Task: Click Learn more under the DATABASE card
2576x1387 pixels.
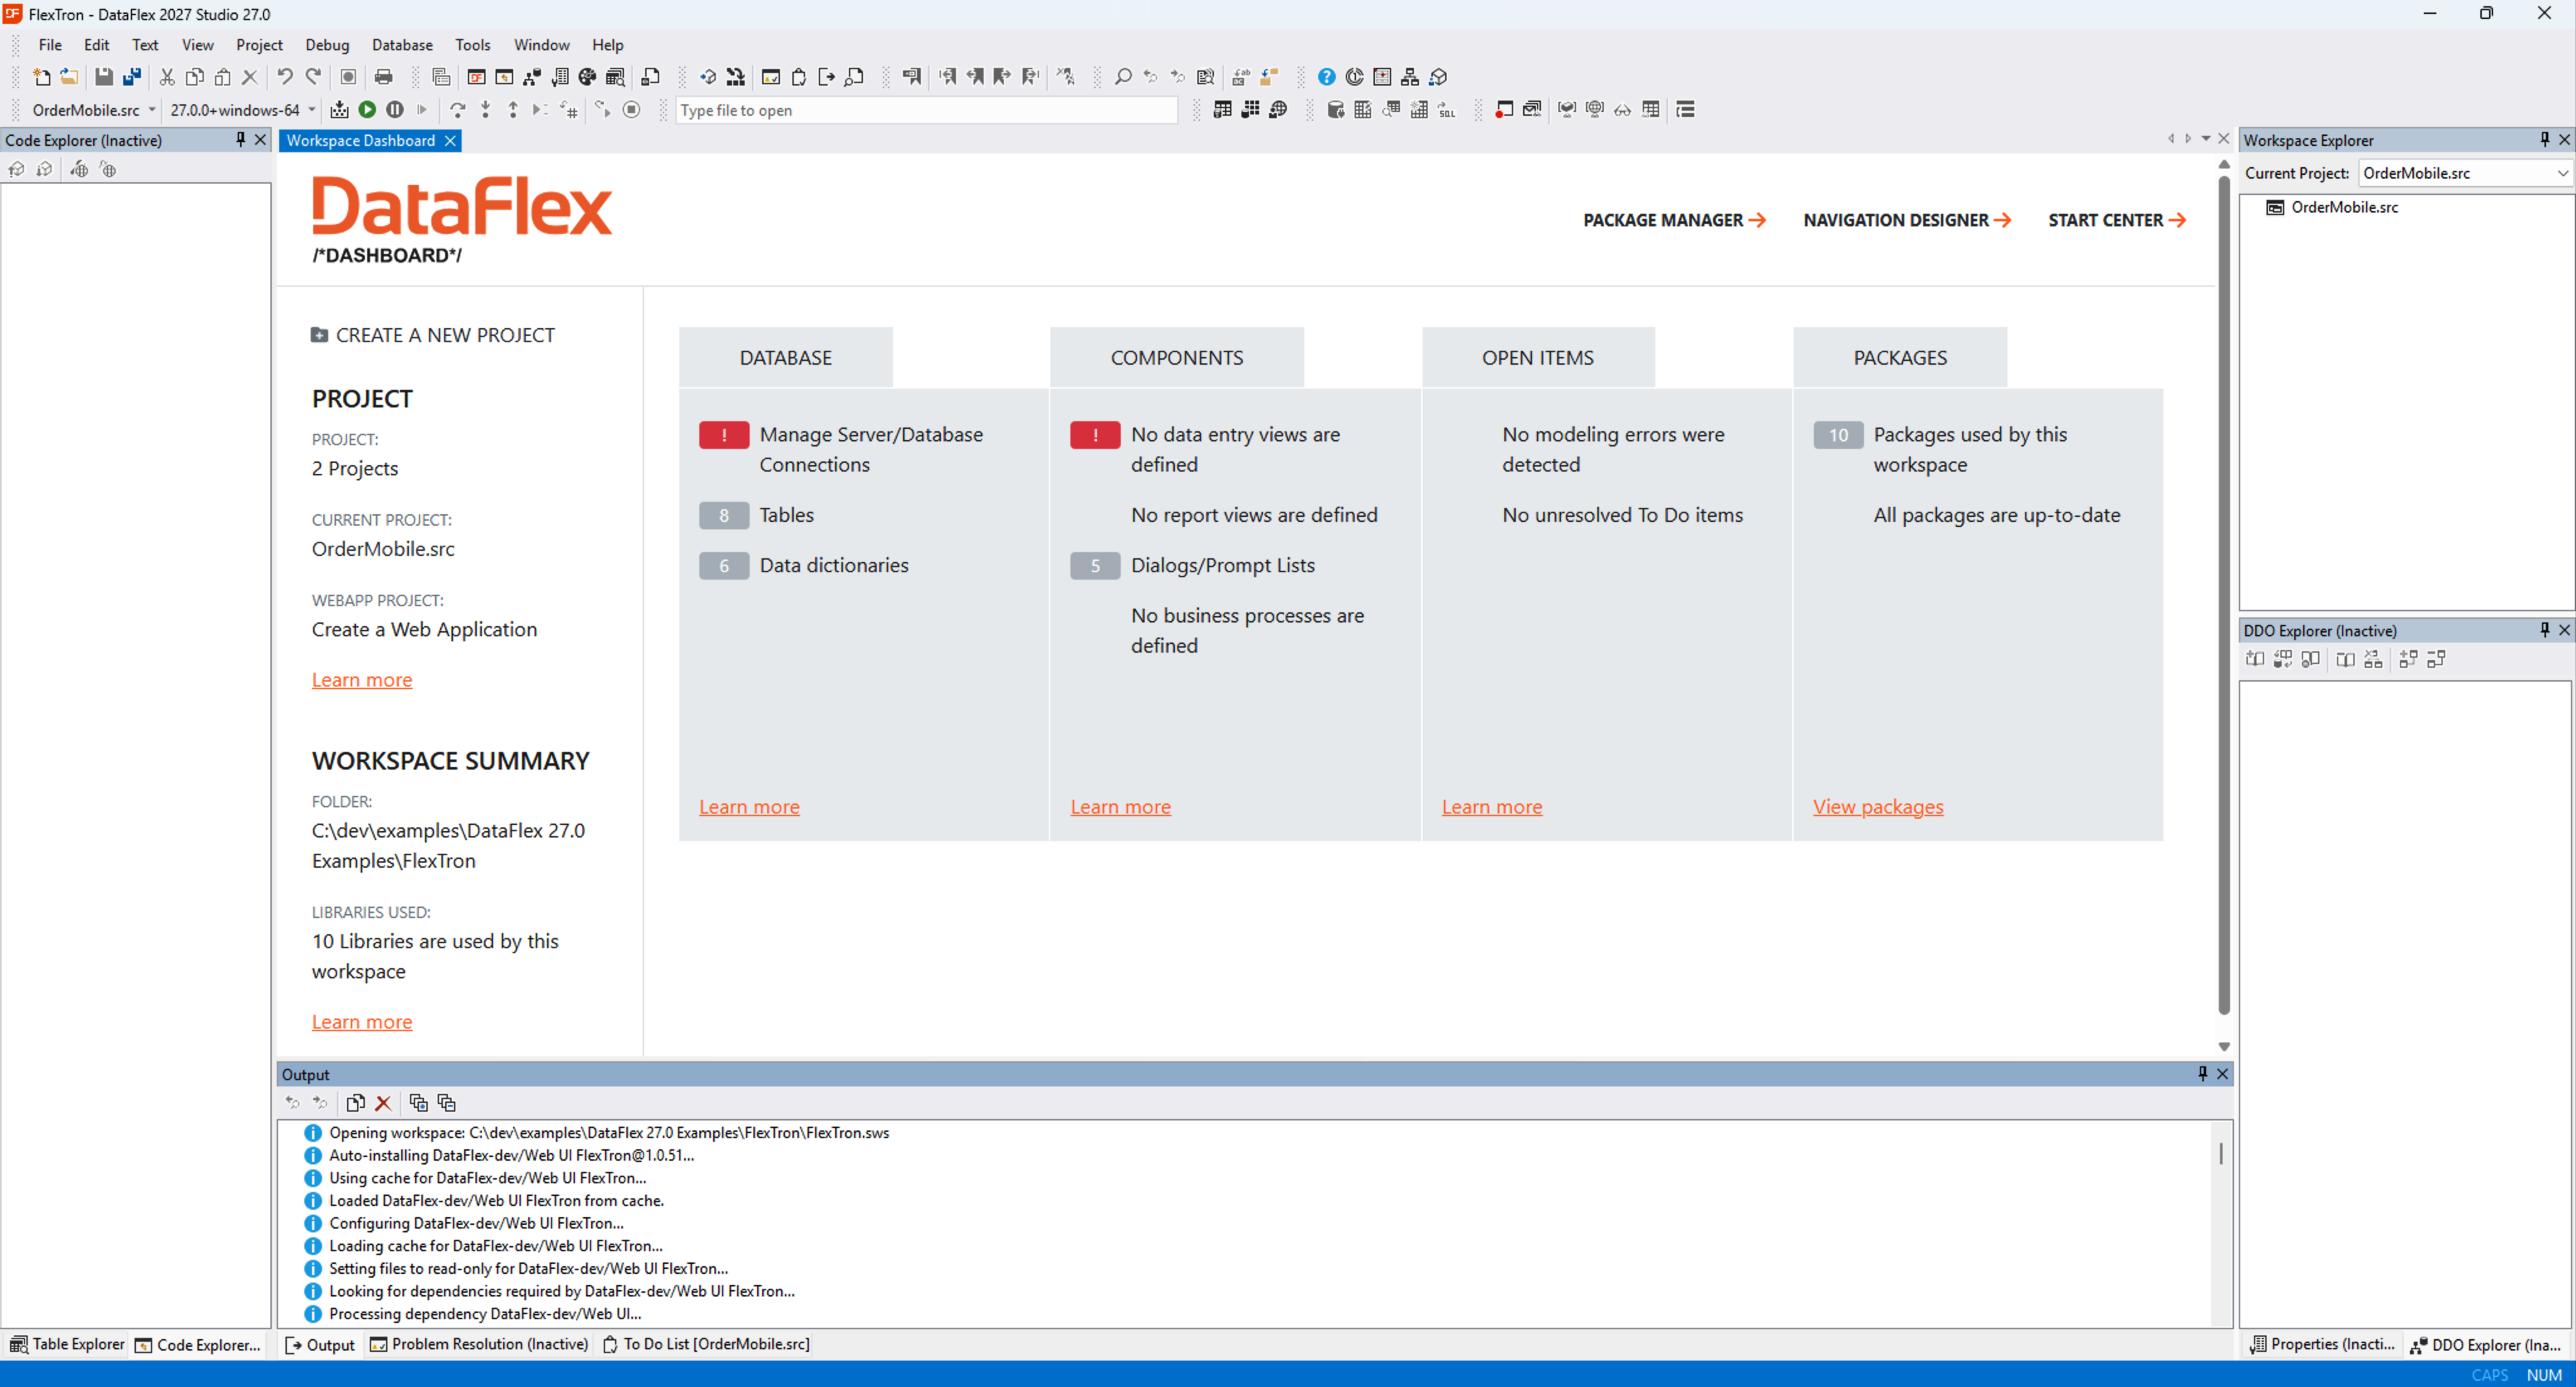Action: coord(749,807)
